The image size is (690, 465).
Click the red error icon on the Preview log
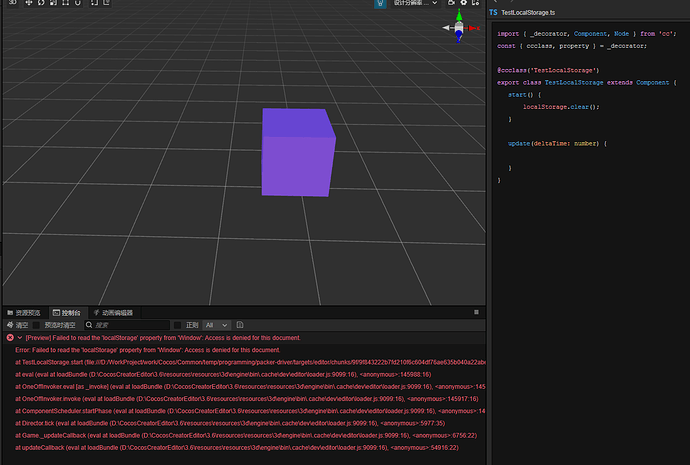(10, 337)
